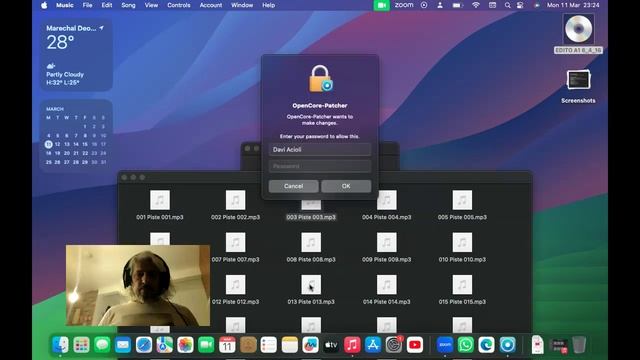Open App Store in the dock
This screenshot has height=360, width=640.
(x=373, y=345)
